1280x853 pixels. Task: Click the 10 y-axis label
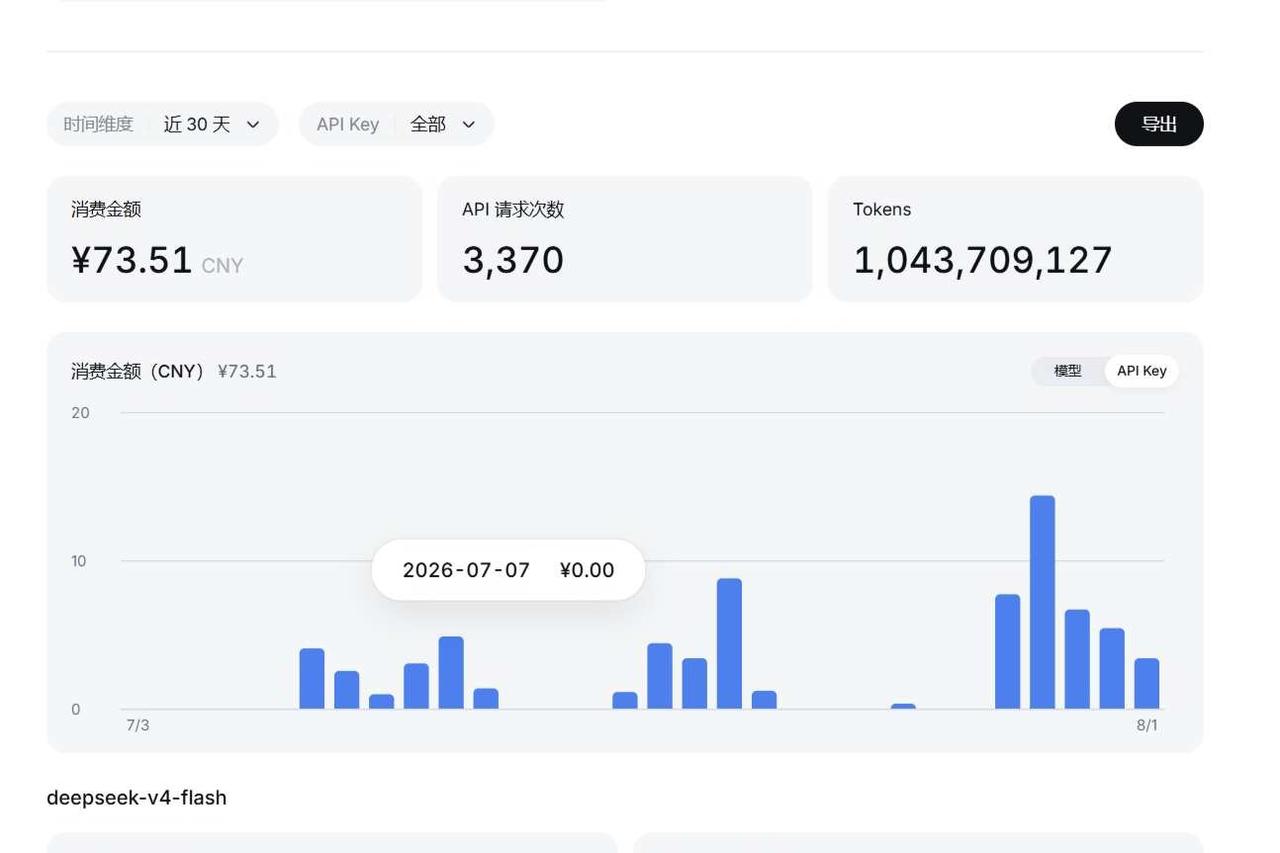[79, 561]
